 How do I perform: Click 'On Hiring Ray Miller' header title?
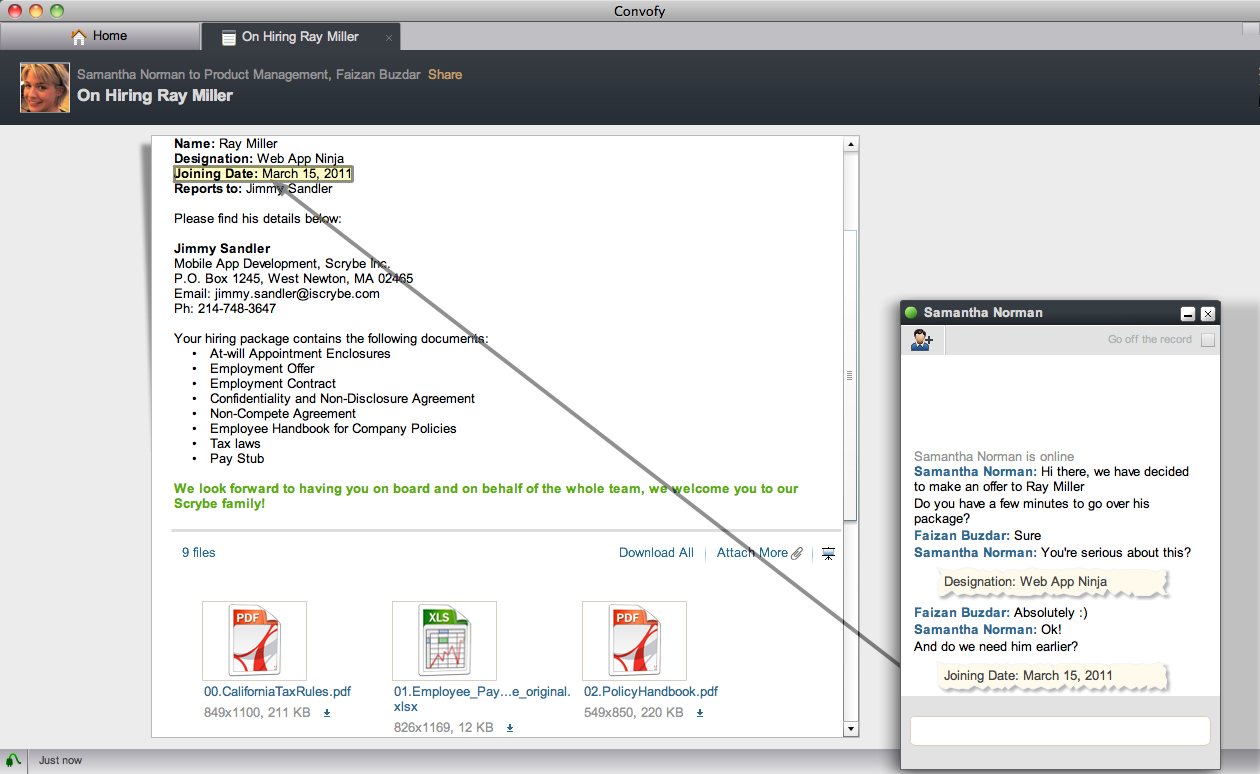pyautogui.click(x=155, y=96)
